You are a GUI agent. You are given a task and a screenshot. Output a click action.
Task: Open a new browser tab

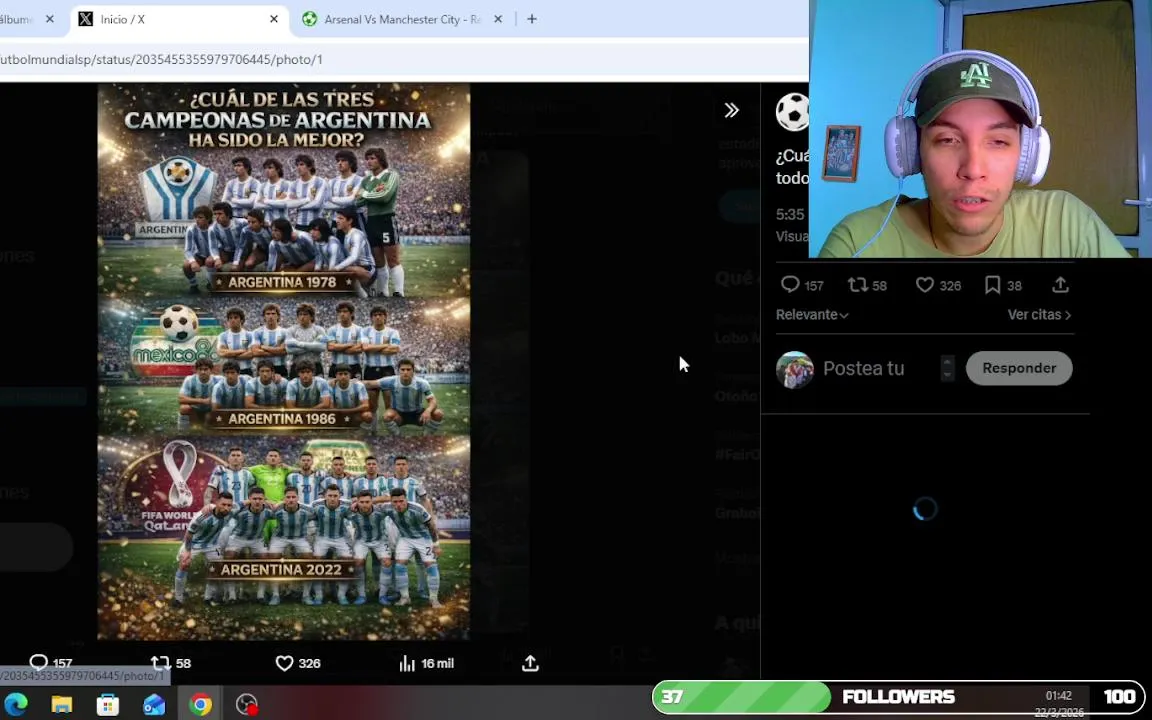(532, 20)
